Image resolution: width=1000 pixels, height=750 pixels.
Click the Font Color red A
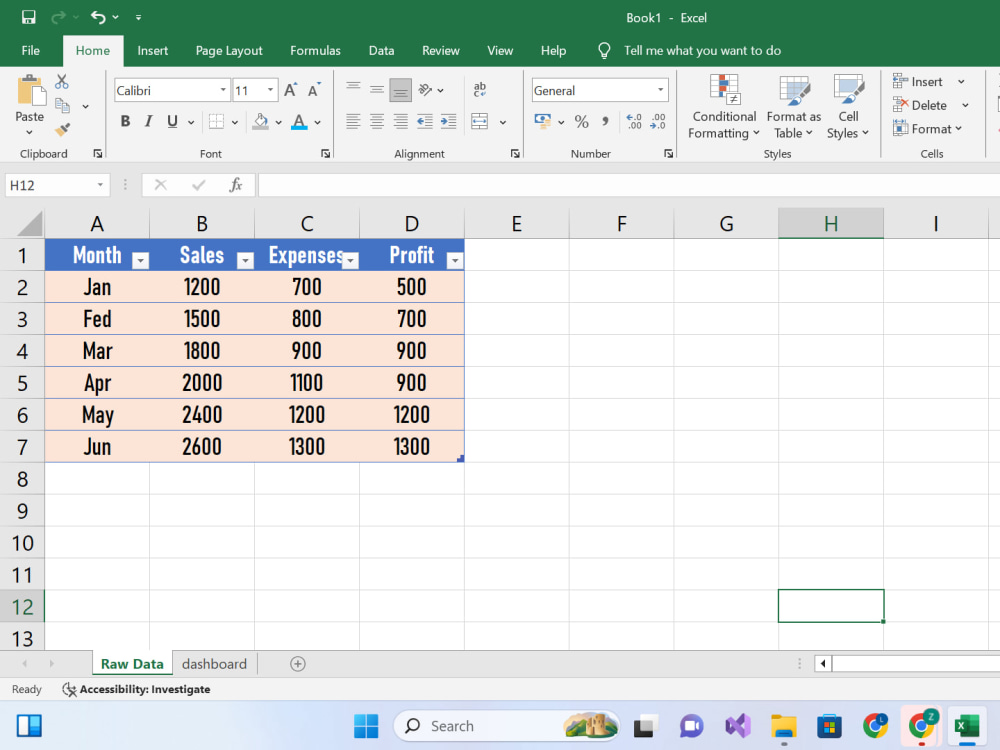(299, 121)
